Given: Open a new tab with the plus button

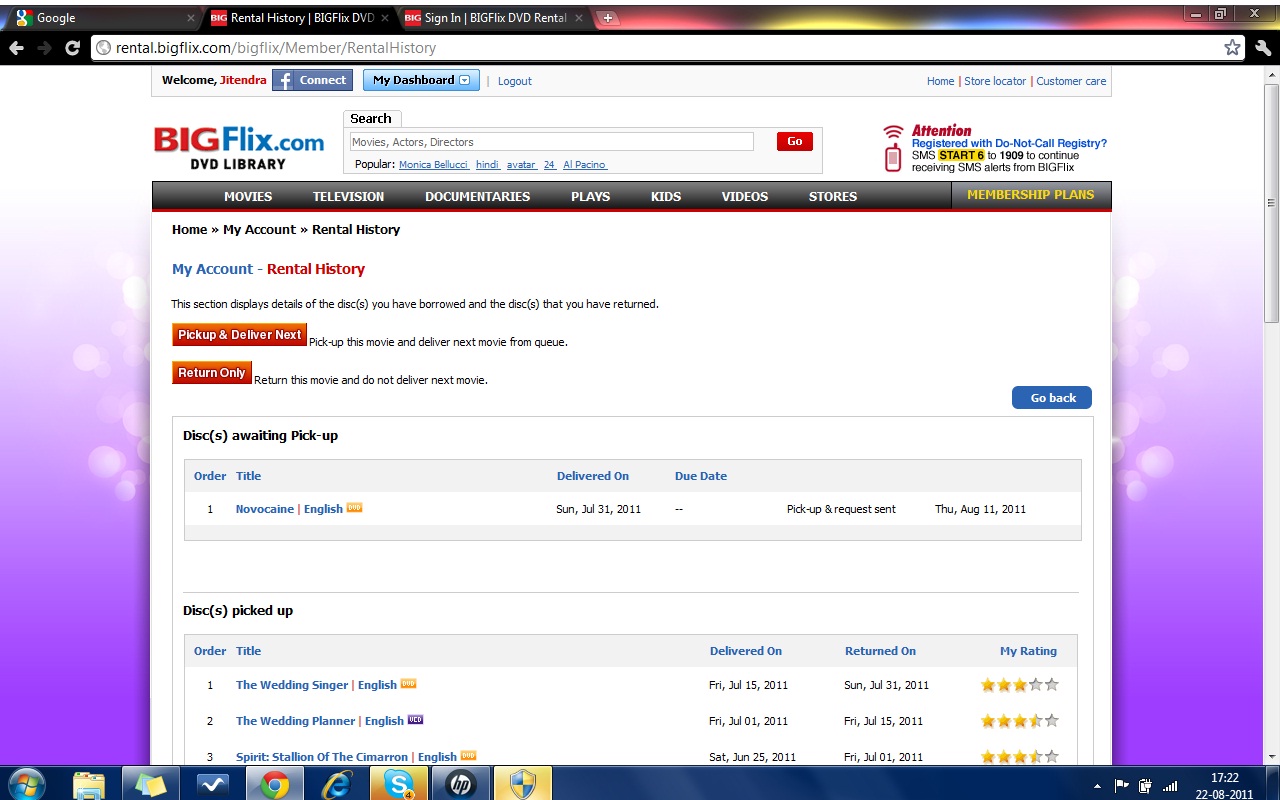Looking at the screenshot, I should (608, 18).
